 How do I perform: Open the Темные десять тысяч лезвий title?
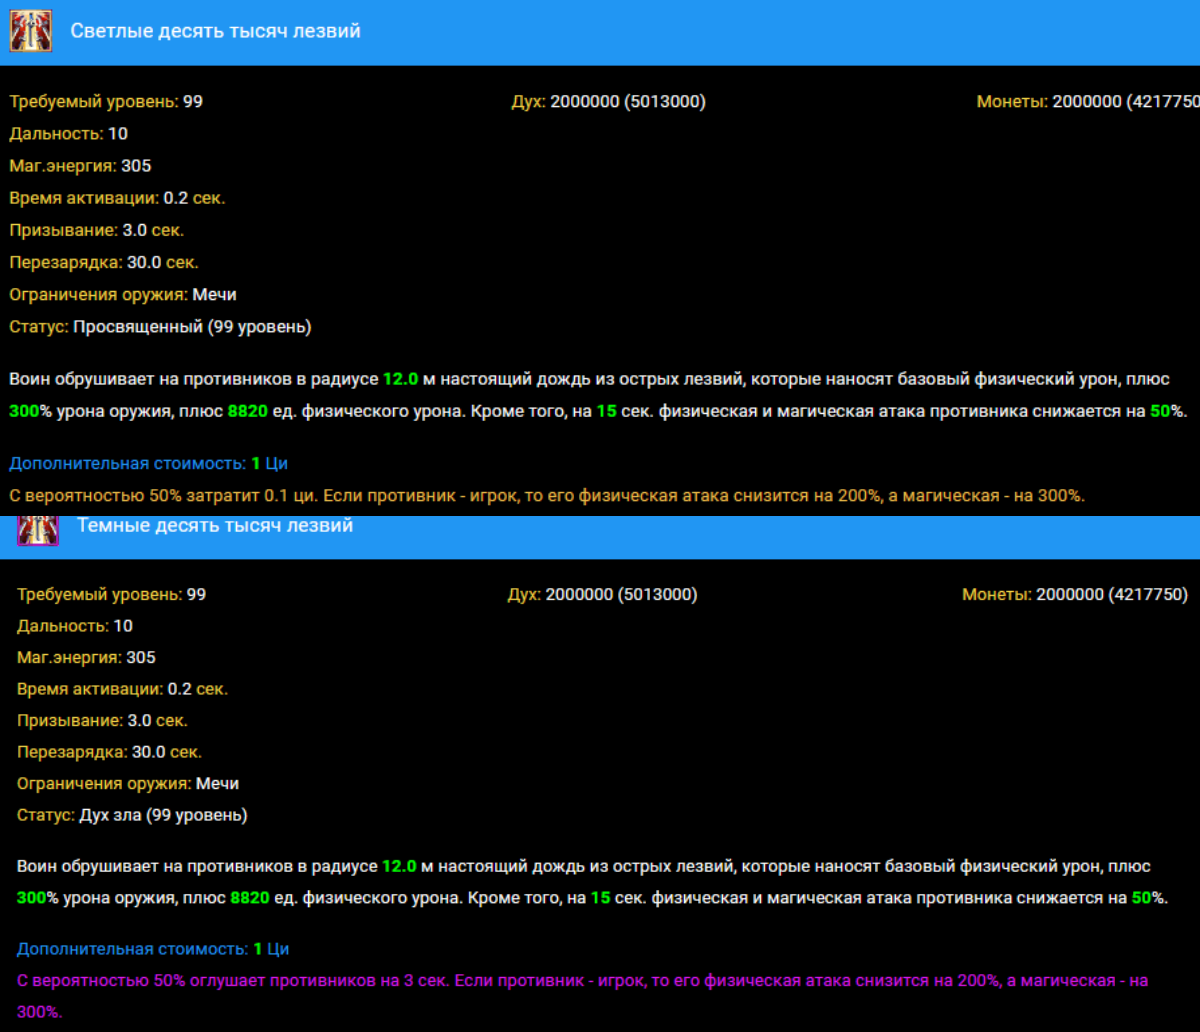click(215, 526)
